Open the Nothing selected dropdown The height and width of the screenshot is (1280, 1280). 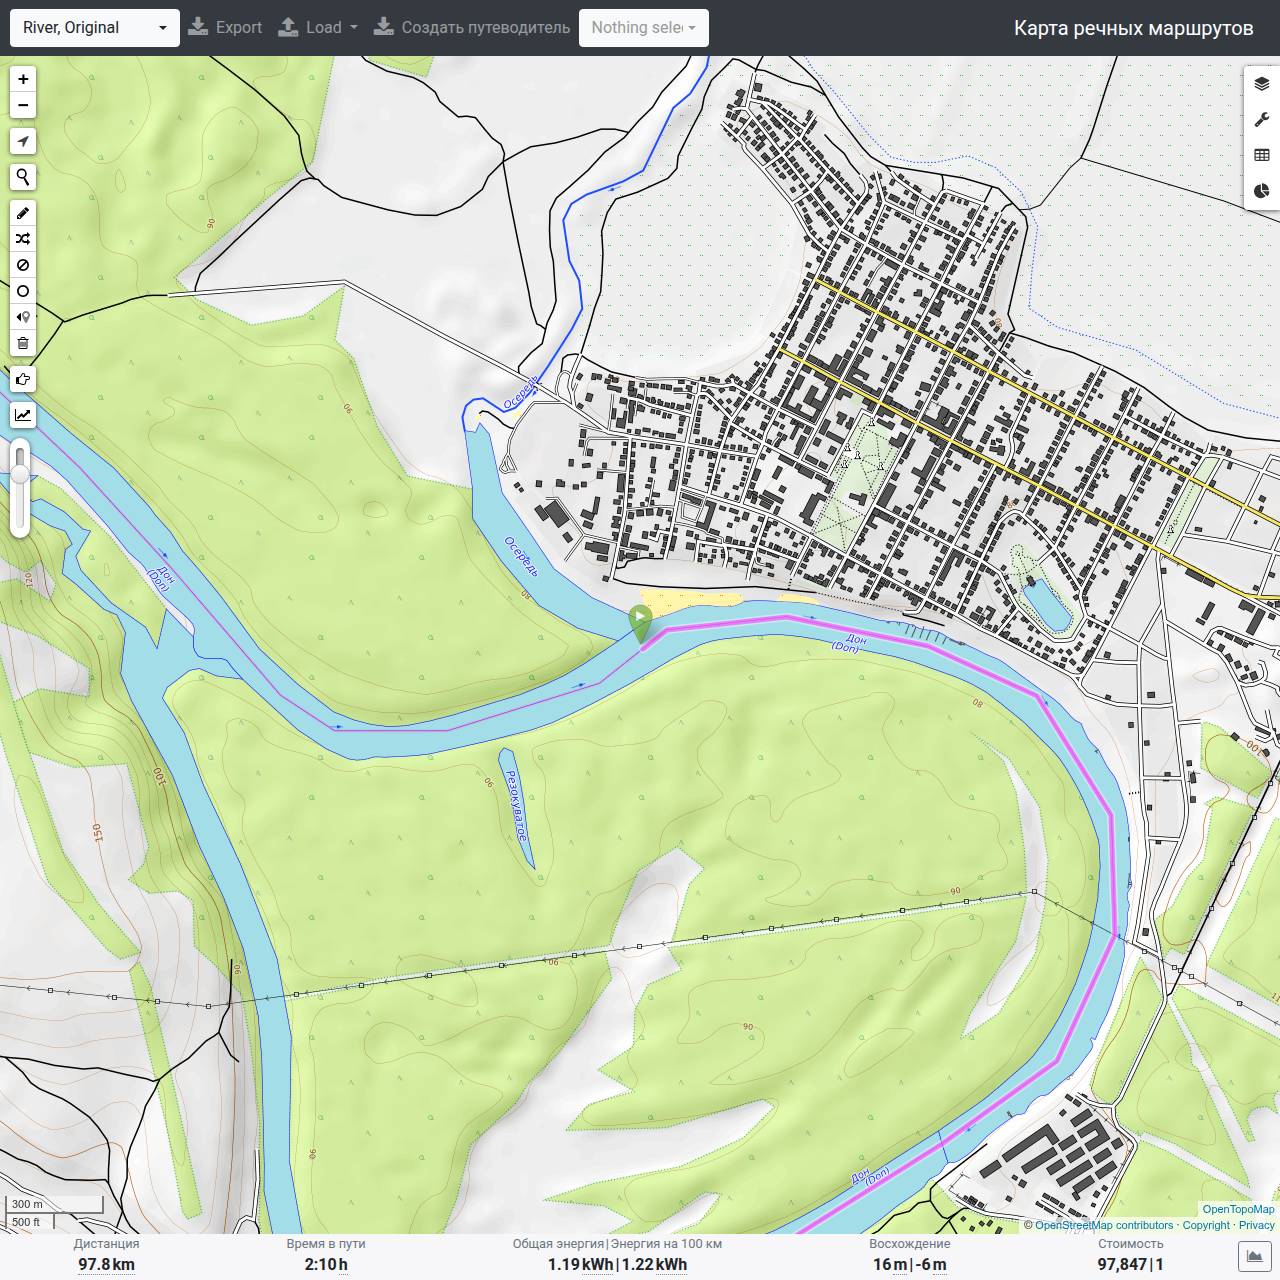click(644, 28)
